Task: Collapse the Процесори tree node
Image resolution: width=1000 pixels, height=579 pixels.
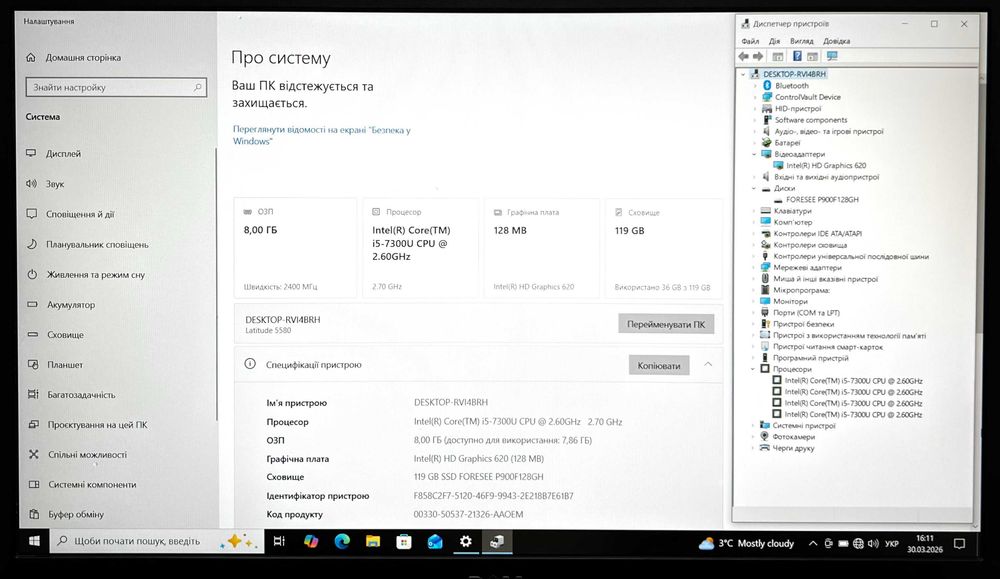Action: [x=754, y=369]
